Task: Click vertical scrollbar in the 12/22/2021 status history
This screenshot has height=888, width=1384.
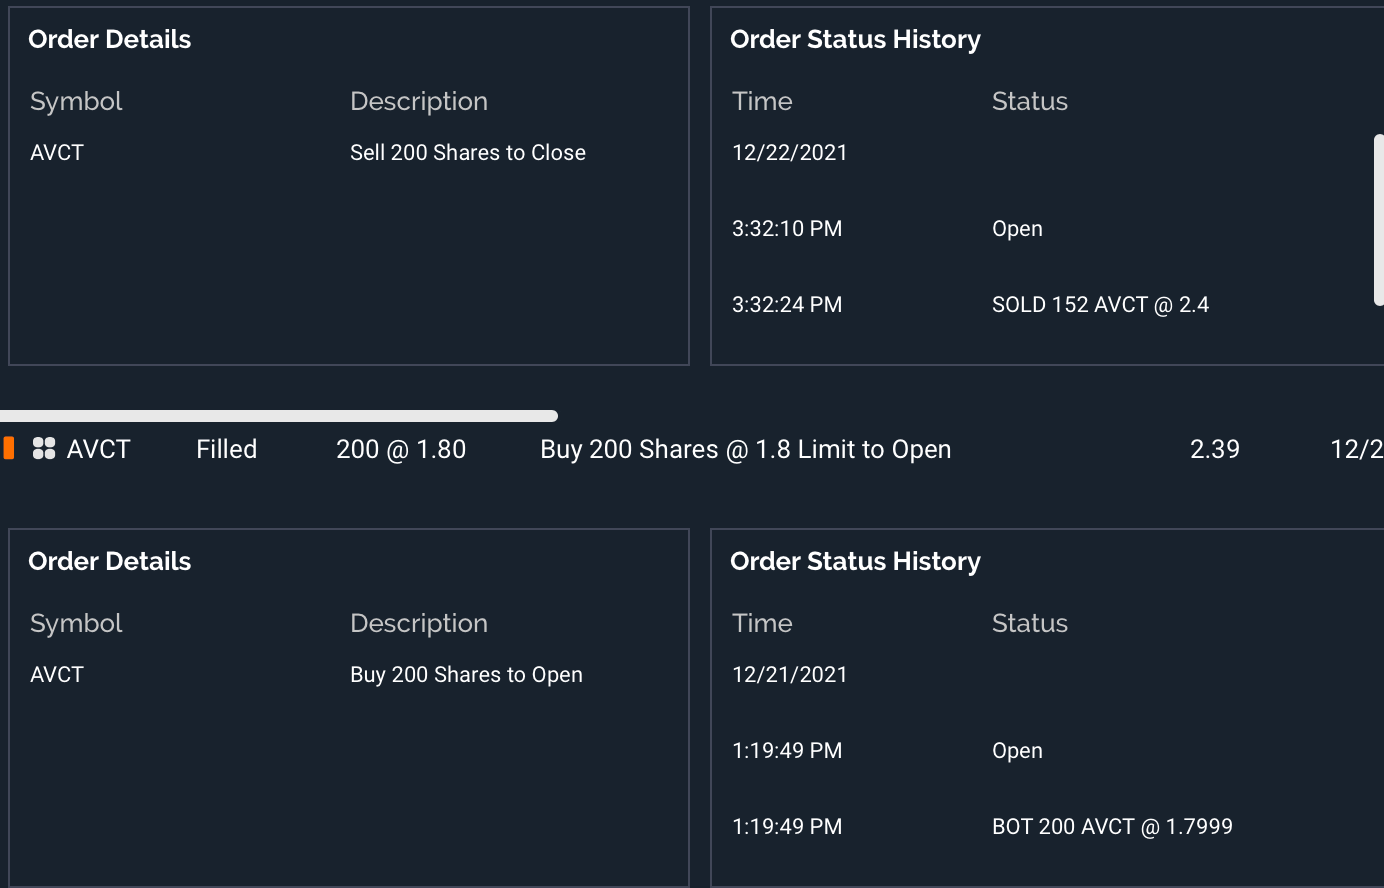Action: point(1379,220)
